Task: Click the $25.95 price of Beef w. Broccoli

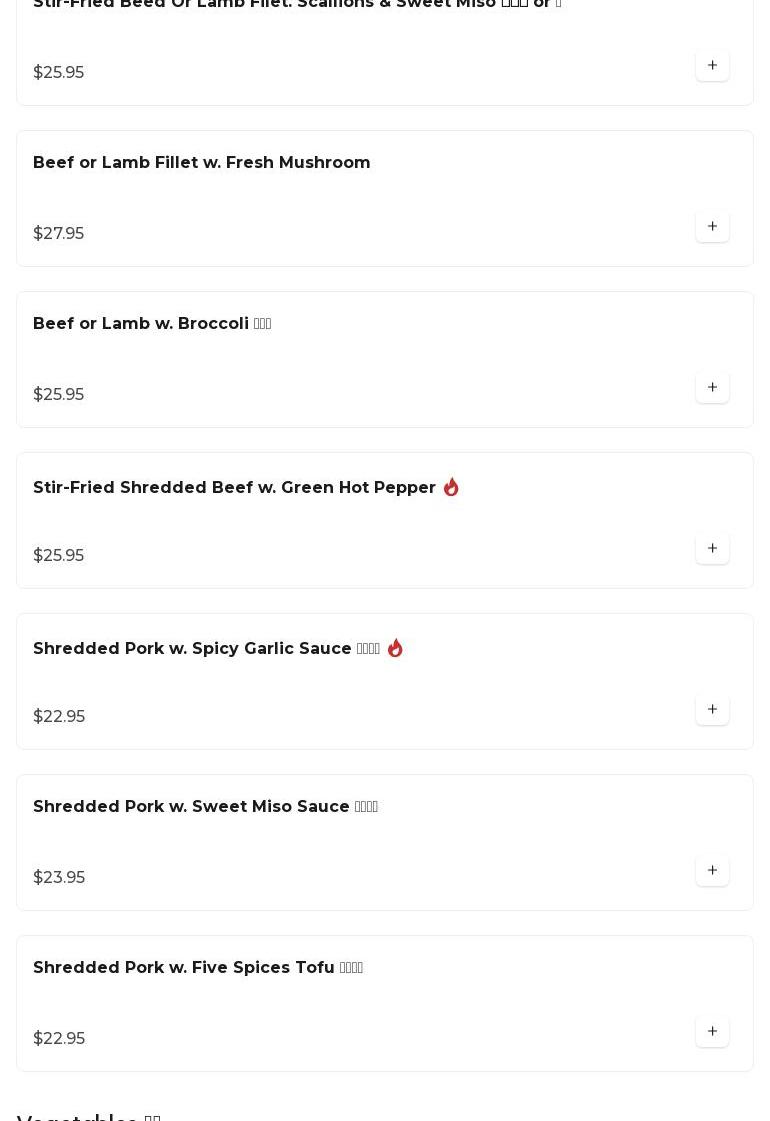Action: click(x=59, y=395)
